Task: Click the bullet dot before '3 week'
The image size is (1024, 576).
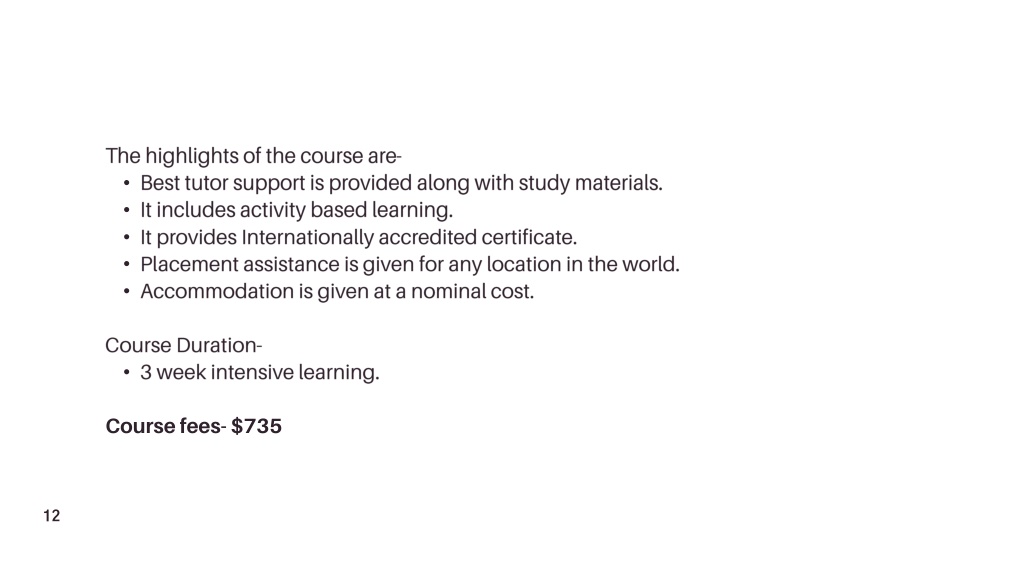Action: pyautogui.click(x=127, y=372)
